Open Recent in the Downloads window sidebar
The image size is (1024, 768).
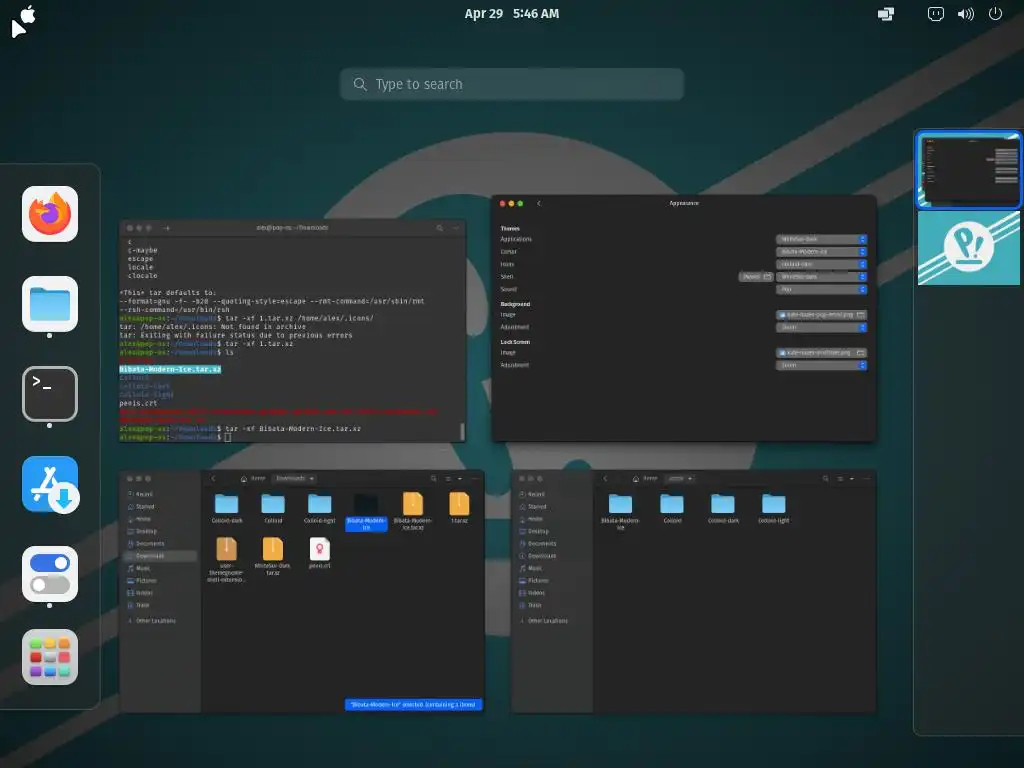(x=161, y=494)
